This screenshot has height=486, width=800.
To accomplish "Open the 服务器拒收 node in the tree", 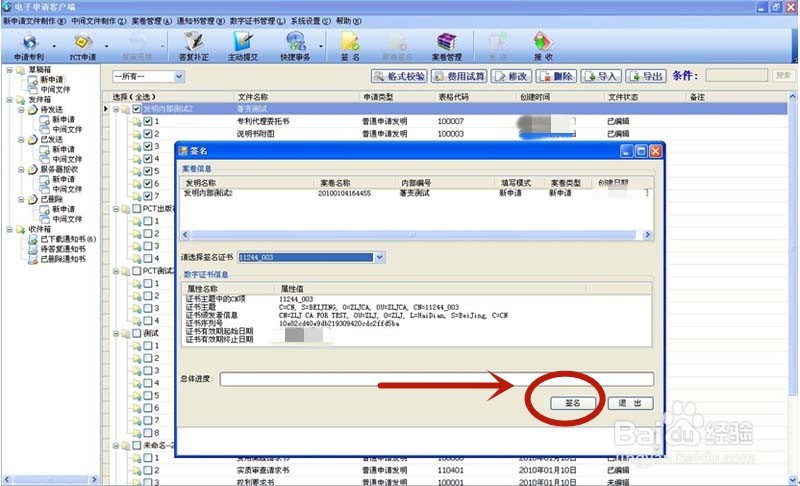I will (59, 169).
